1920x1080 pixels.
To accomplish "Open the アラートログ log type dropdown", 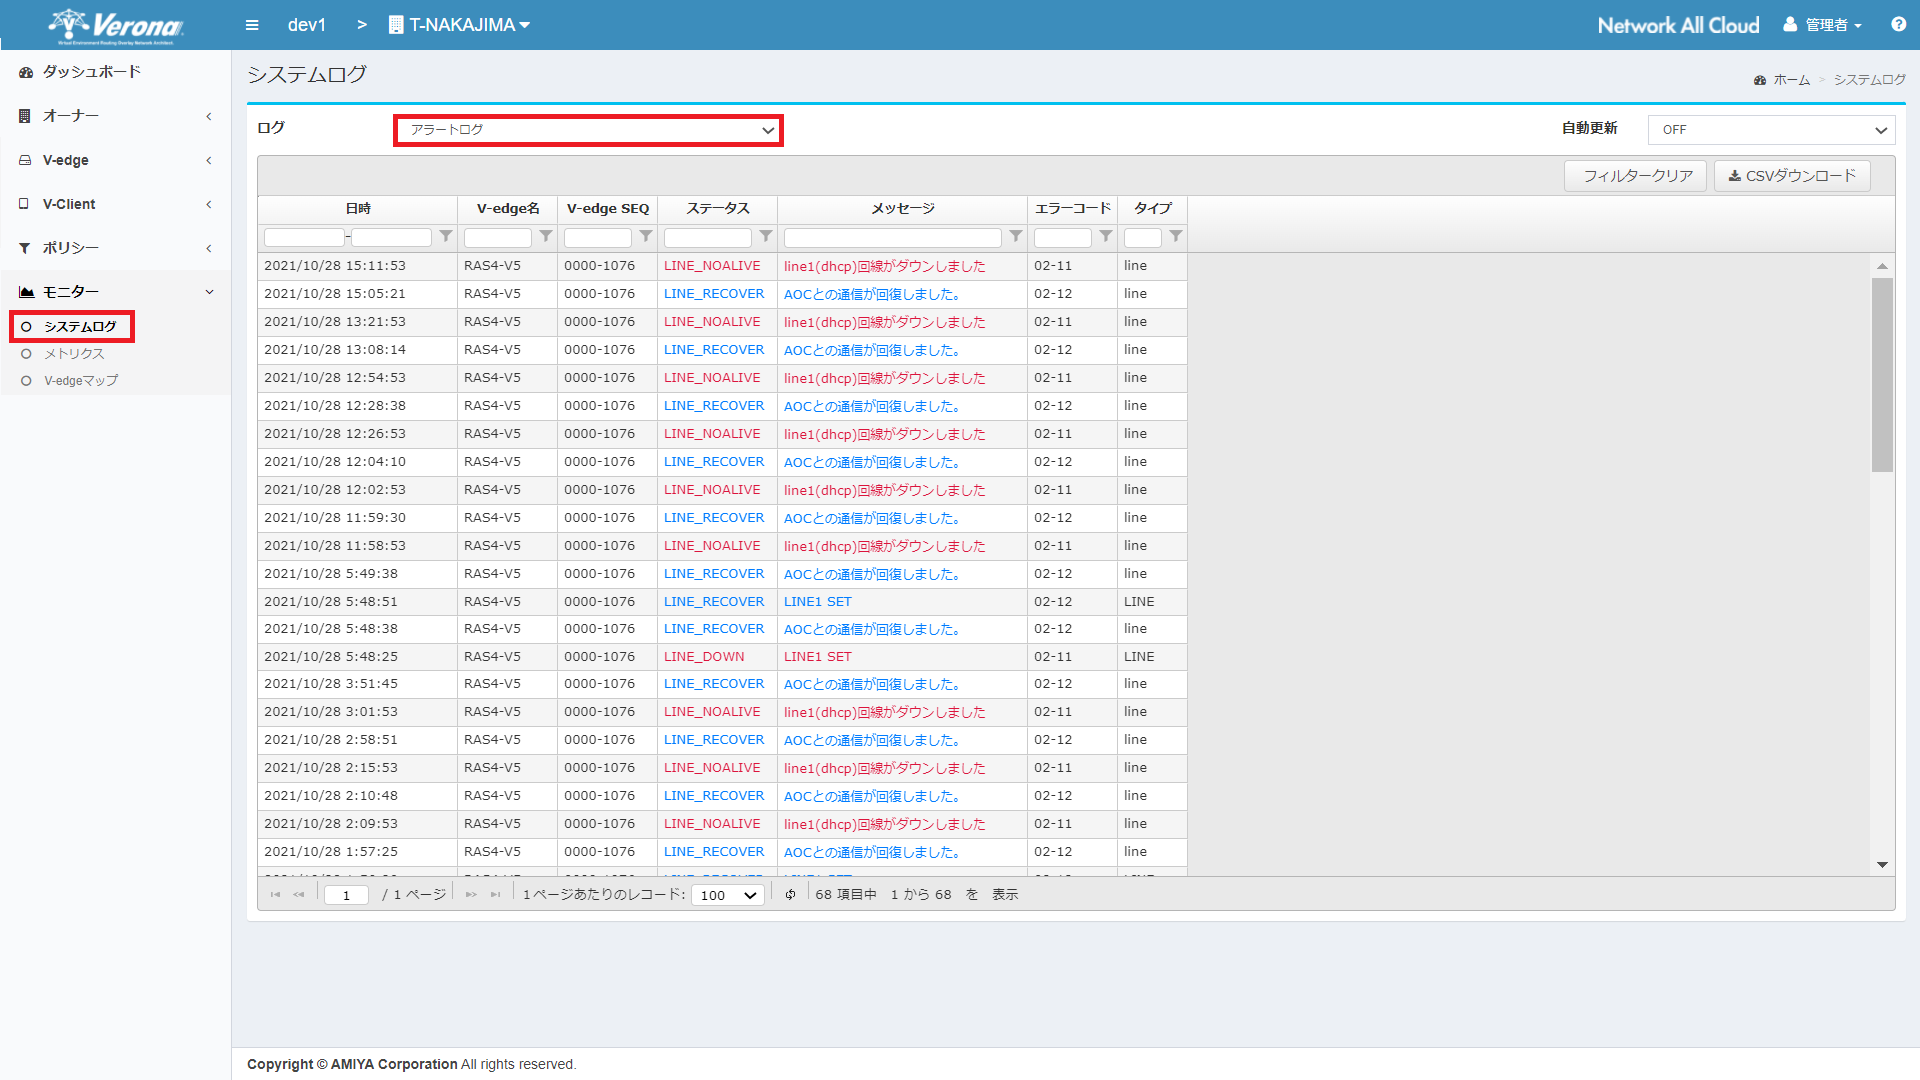I will click(x=588, y=130).
